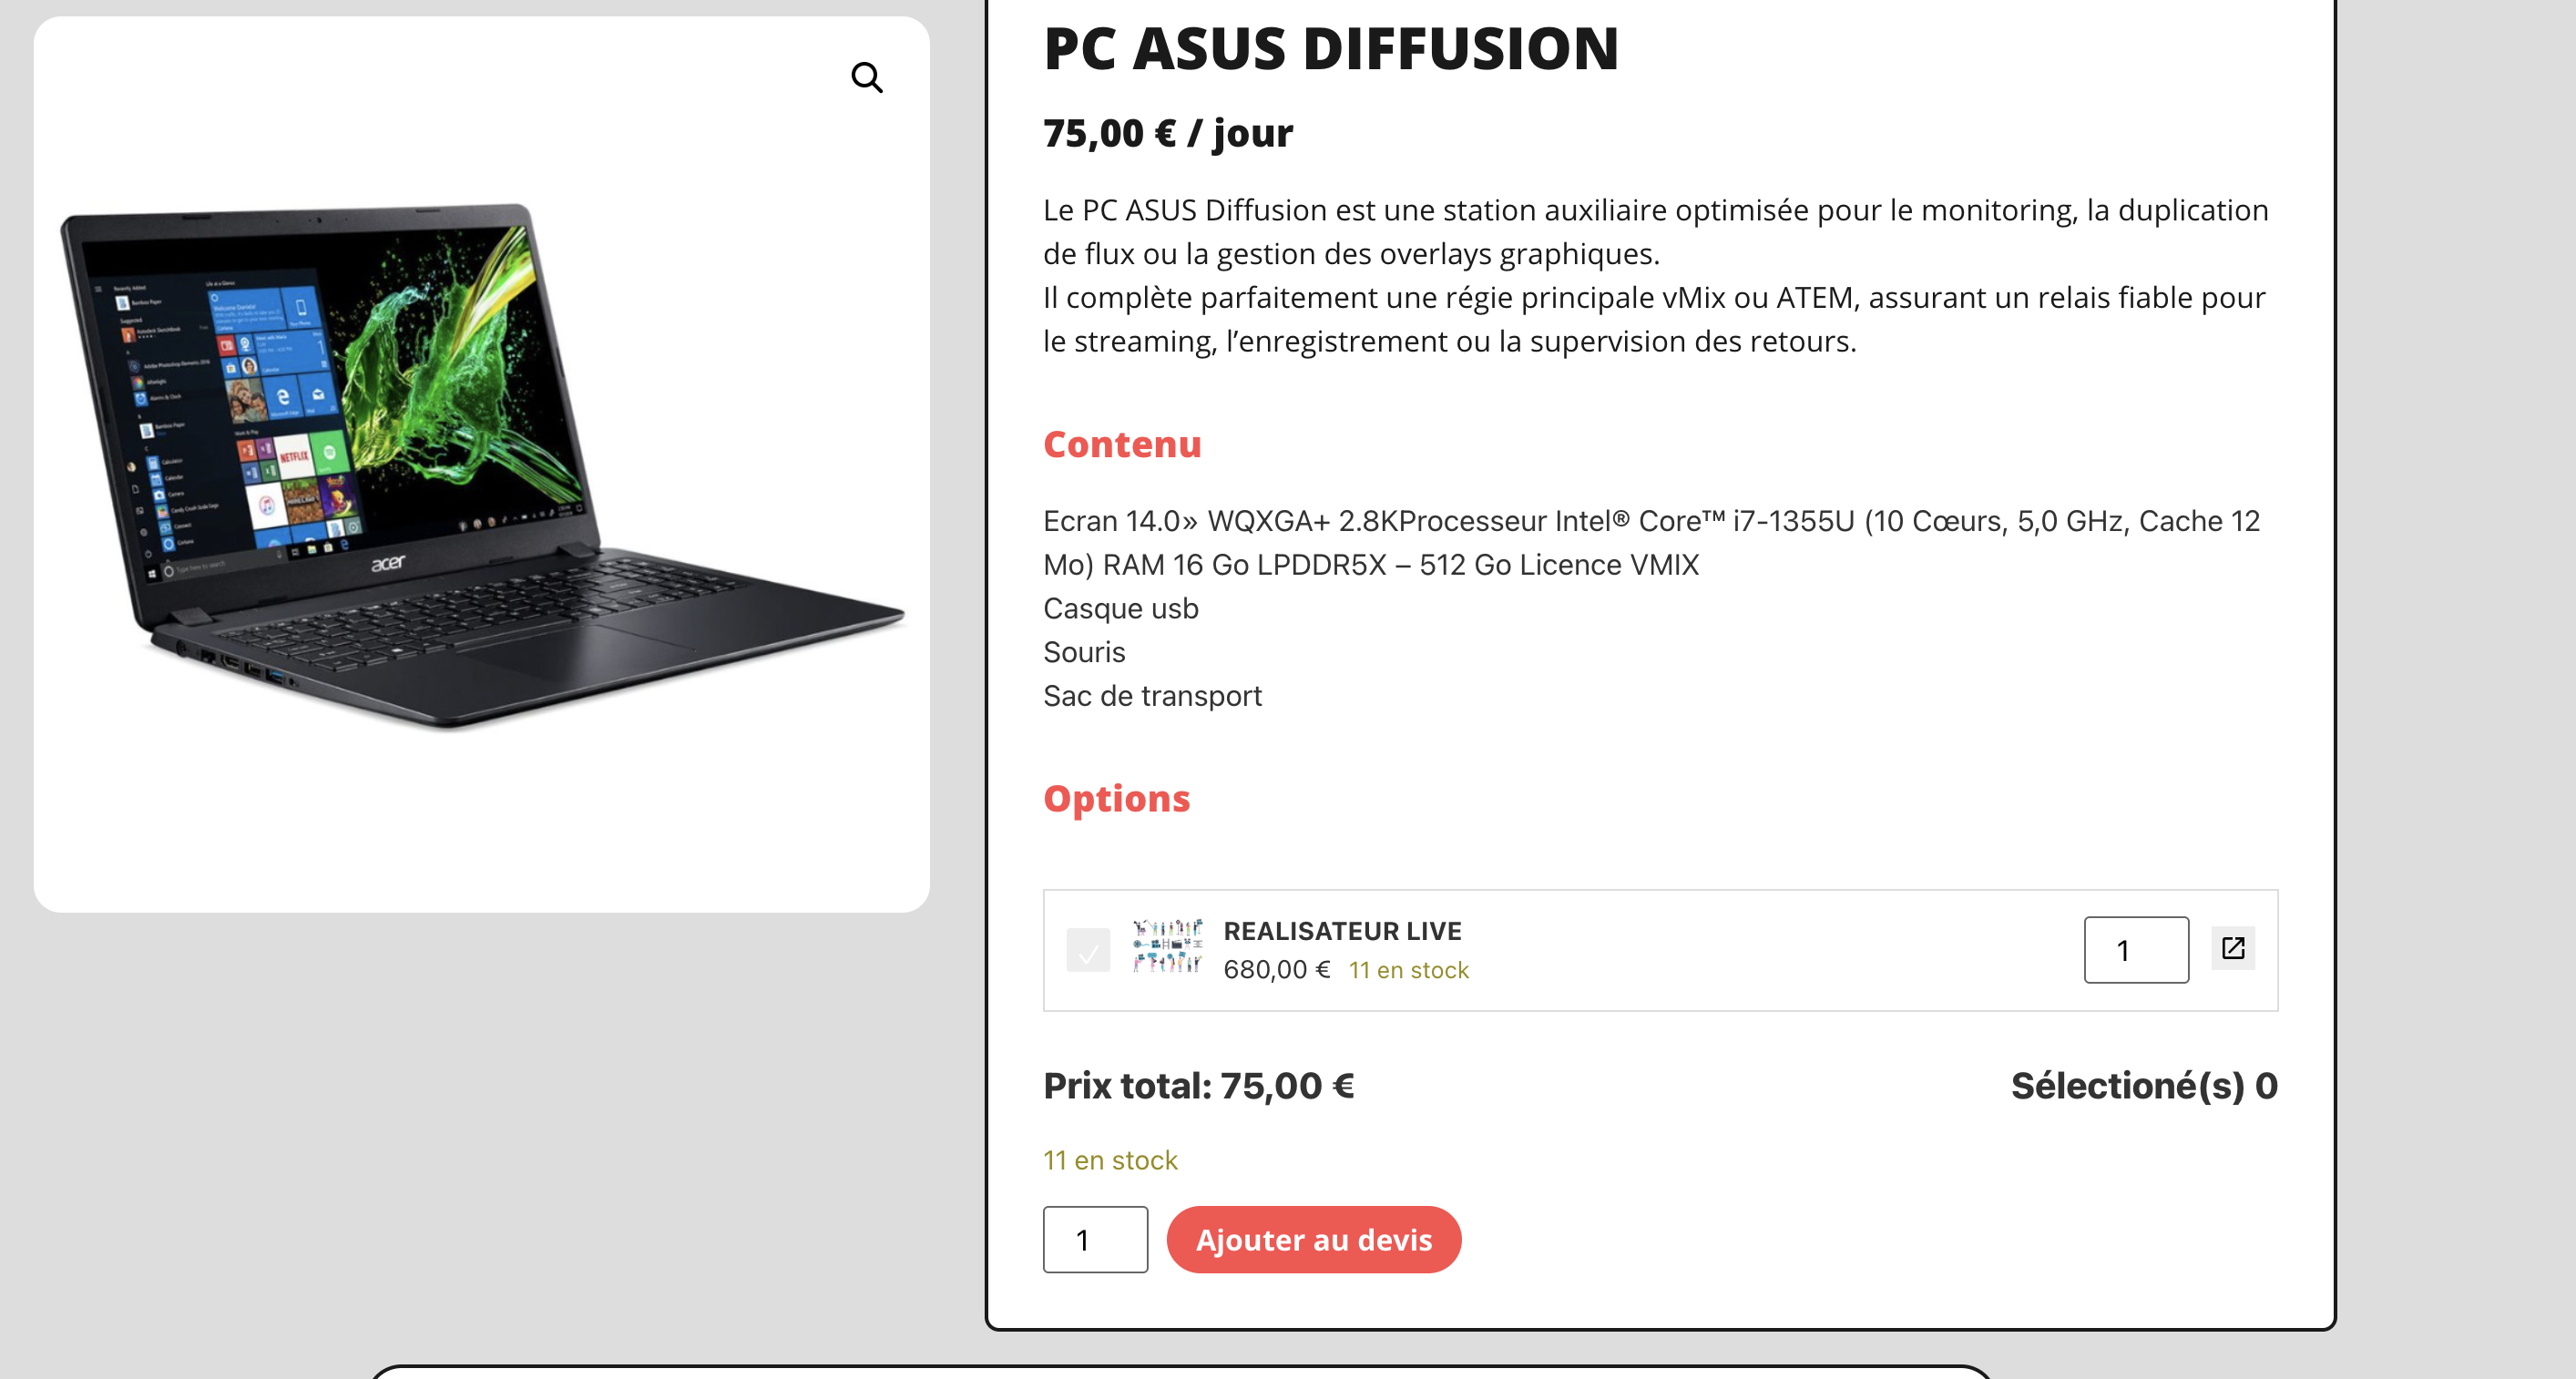The width and height of the screenshot is (2576, 1379).
Task: Click the 680,00 € option price
Action: [x=1276, y=970]
